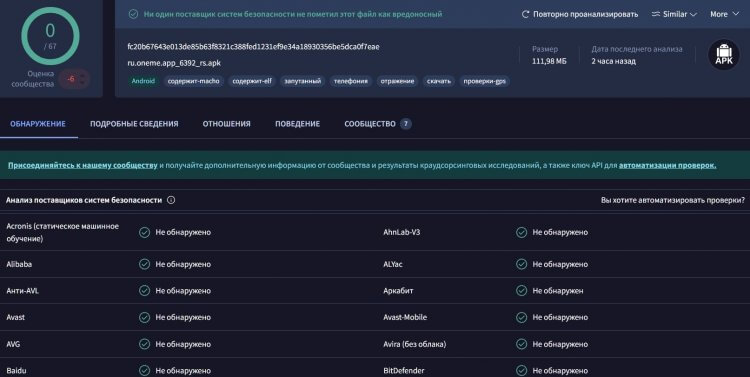Expand the More dropdown menu

click(725, 14)
